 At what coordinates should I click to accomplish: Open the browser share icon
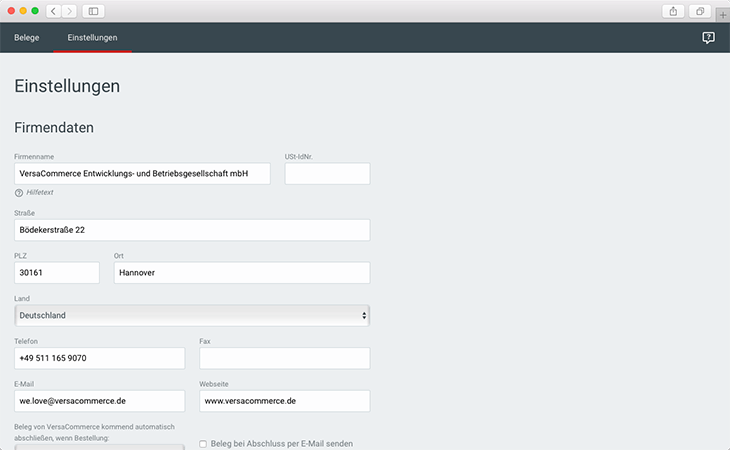click(673, 11)
